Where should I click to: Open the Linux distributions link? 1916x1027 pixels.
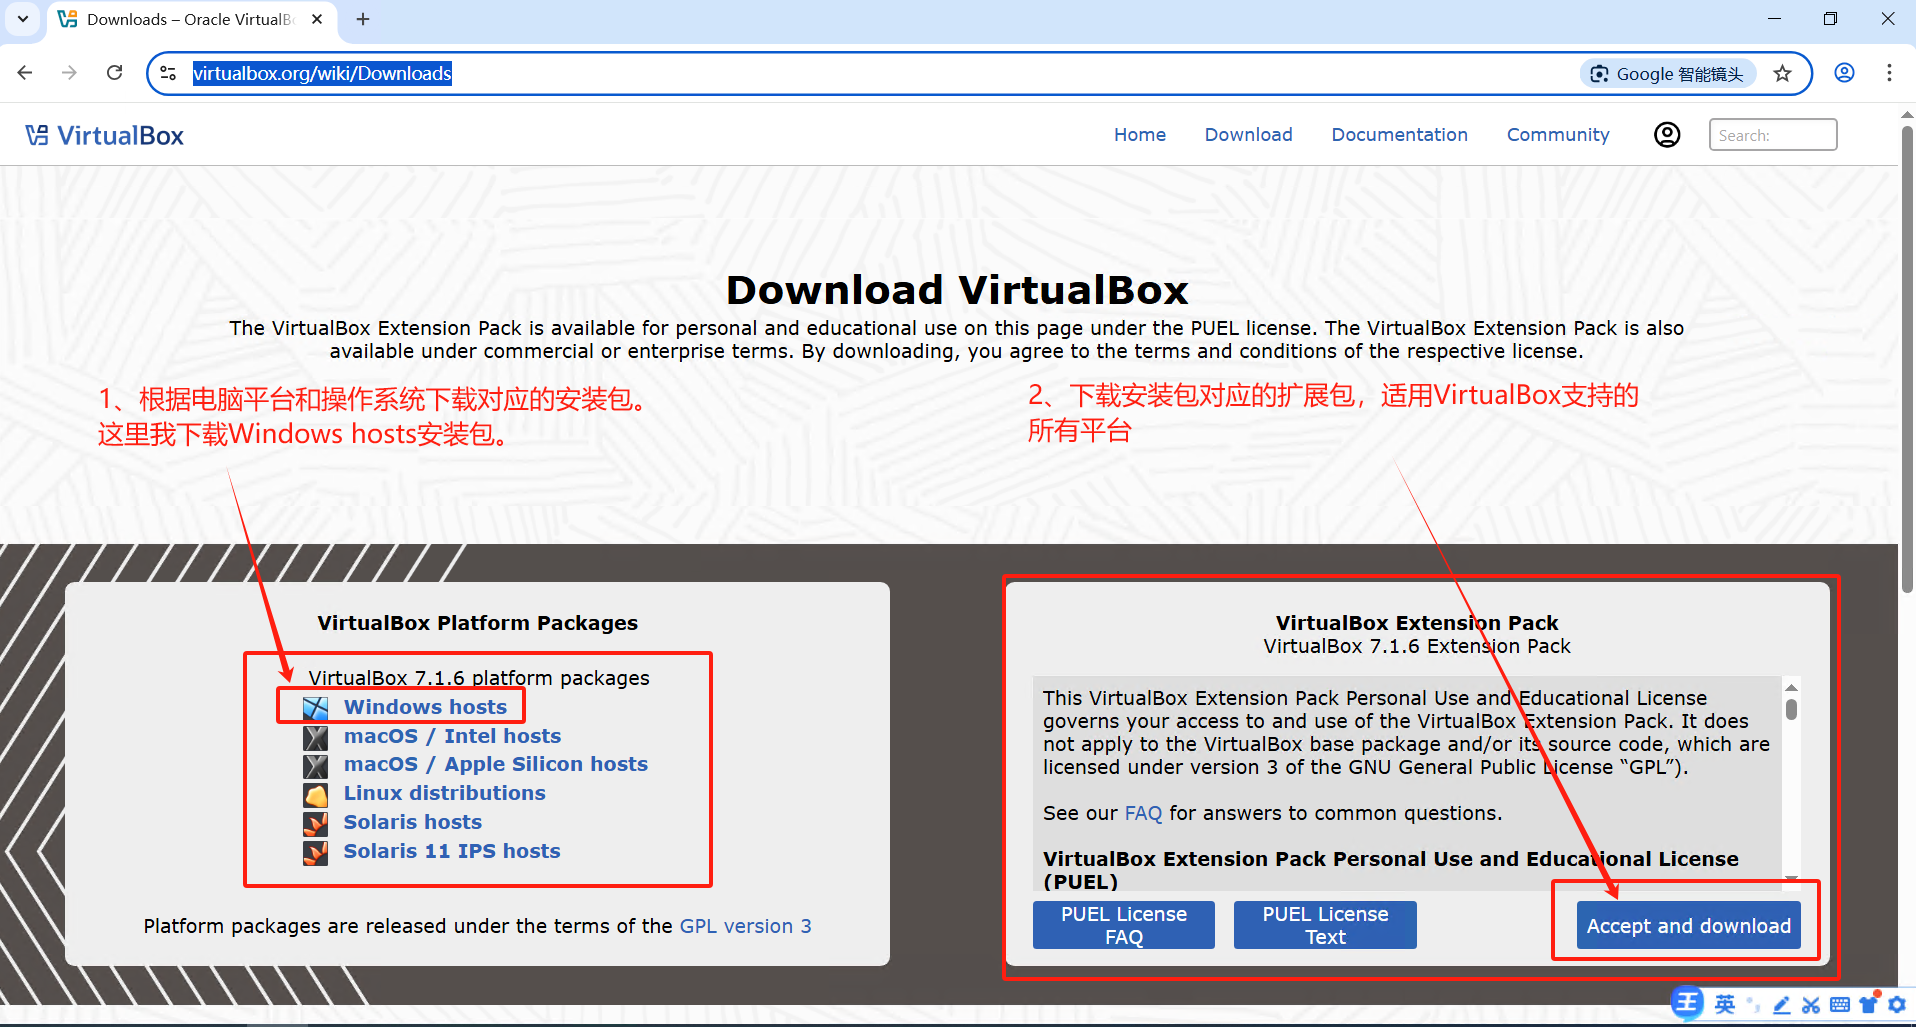(x=445, y=793)
